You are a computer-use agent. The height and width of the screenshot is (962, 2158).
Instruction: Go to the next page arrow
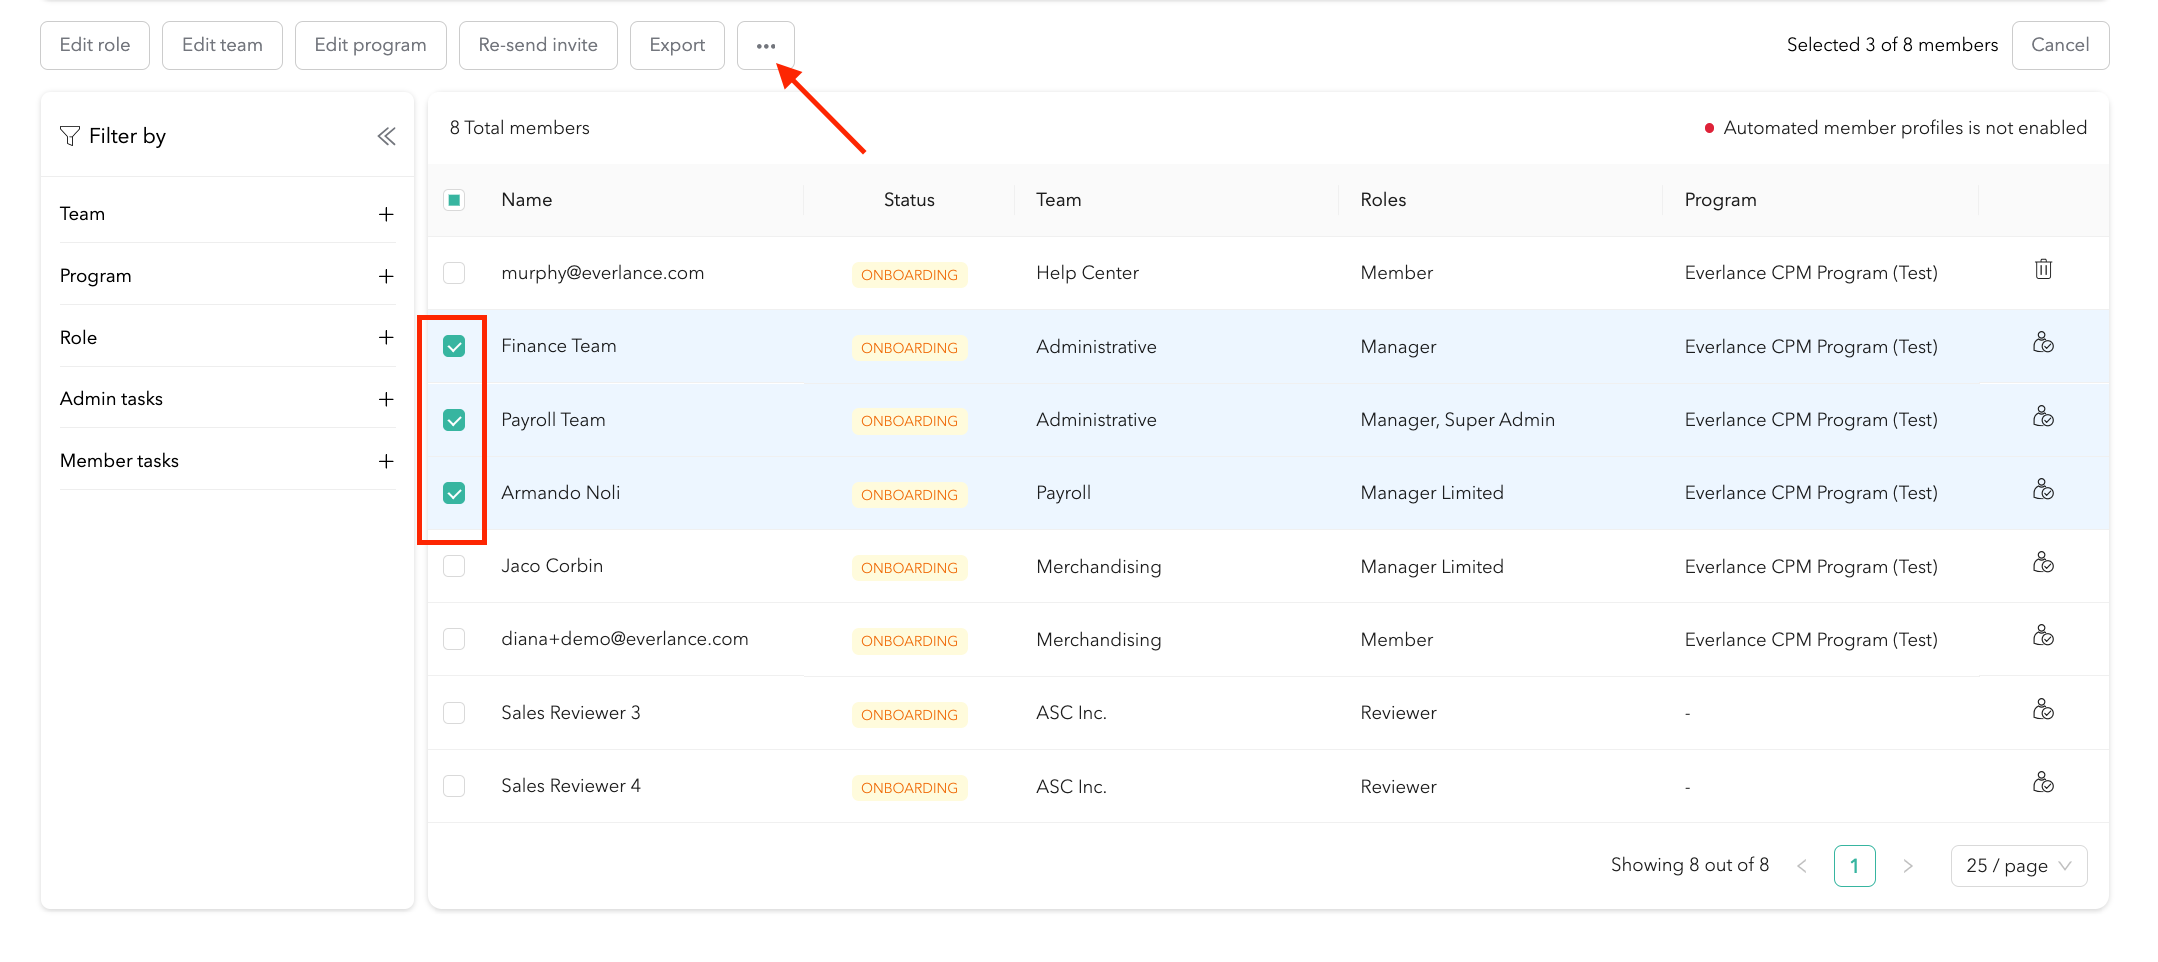click(x=1907, y=866)
